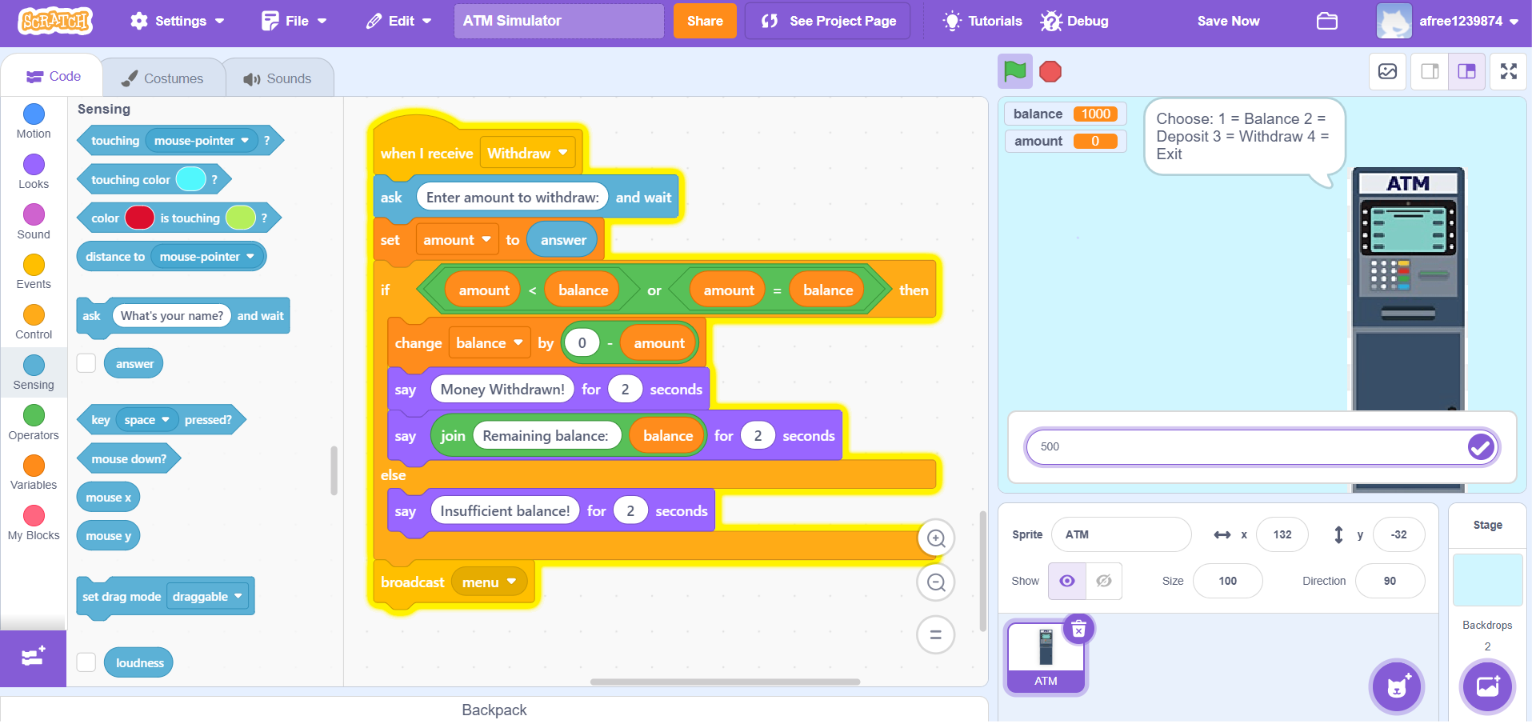Click the green flag to run

(x=1015, y=71)
